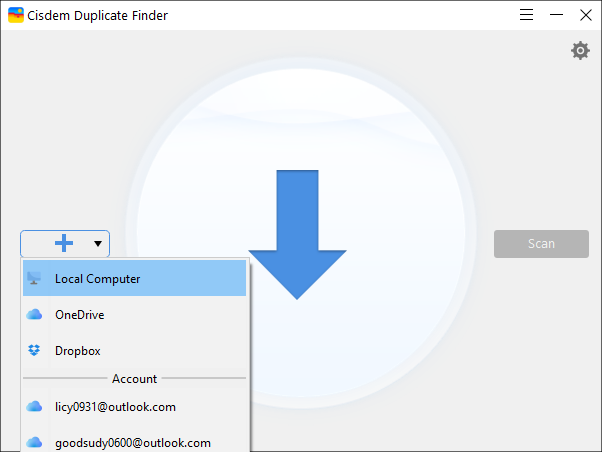Screen dimensions: 602x452
Task: Open the settings gear icon
Action: pyautogui.click(x=580, y=51)
